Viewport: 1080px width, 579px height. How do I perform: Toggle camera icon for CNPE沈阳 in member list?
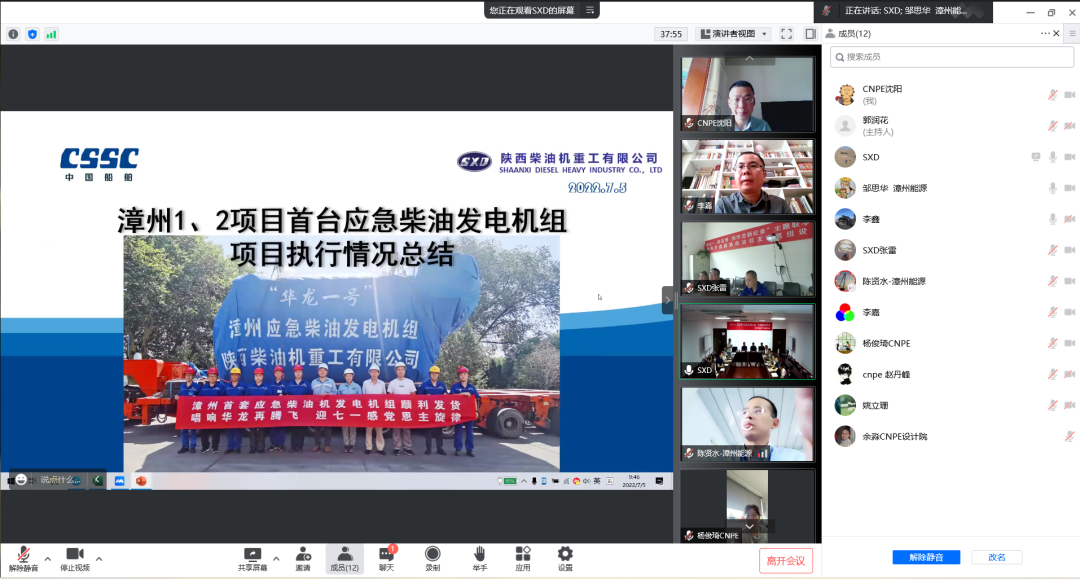1069,95
